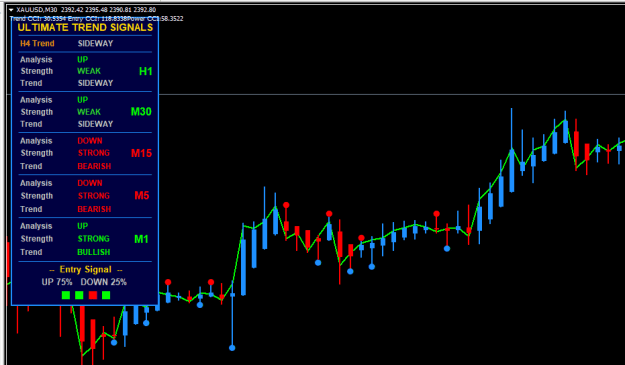Screen dimensions: 625x365
Task: Click WEAK strength value in M30 section
Action: (89, 112)
